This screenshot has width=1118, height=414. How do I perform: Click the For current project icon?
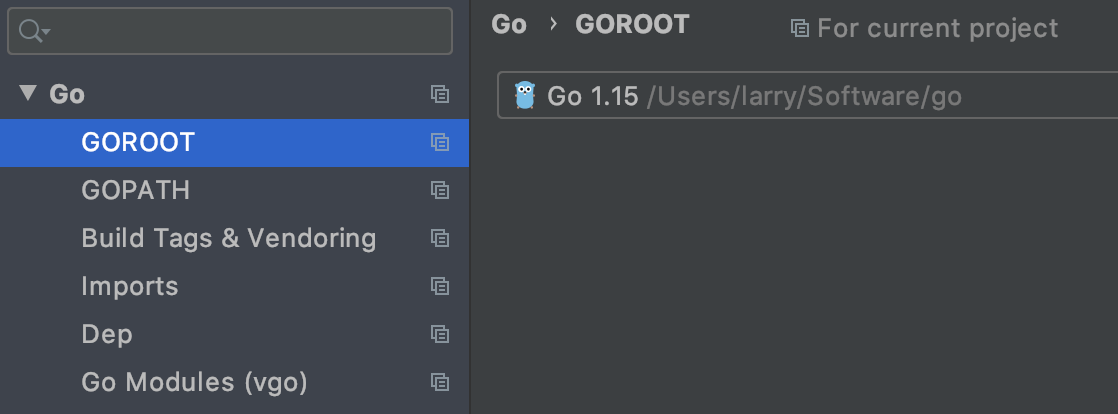tap(799, 28)
